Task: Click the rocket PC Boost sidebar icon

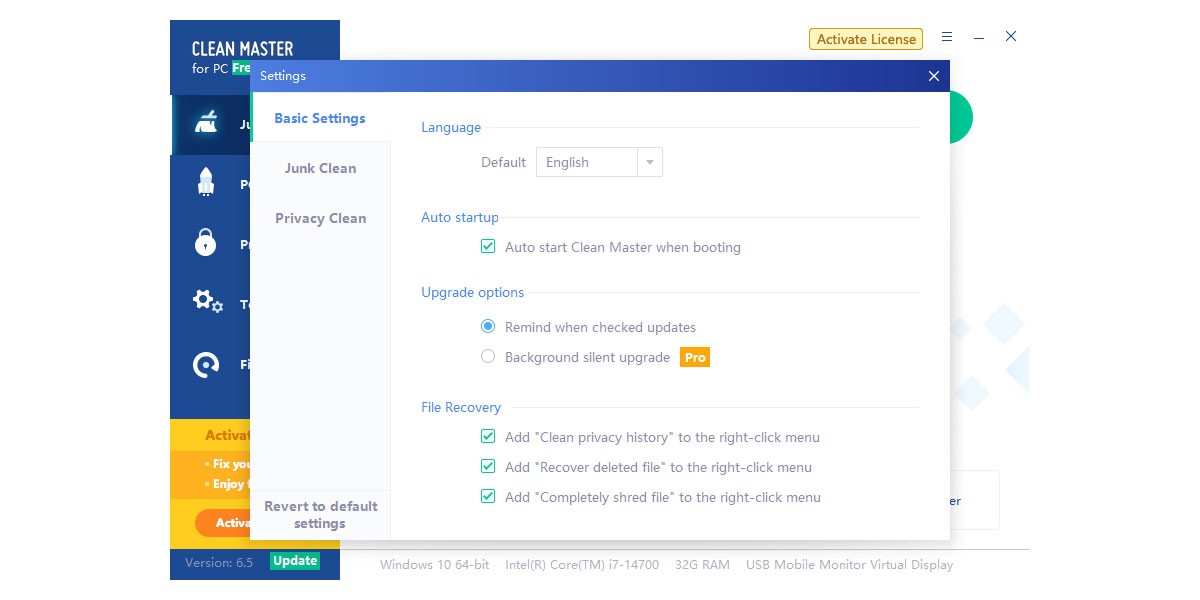Action: point(206,183)
